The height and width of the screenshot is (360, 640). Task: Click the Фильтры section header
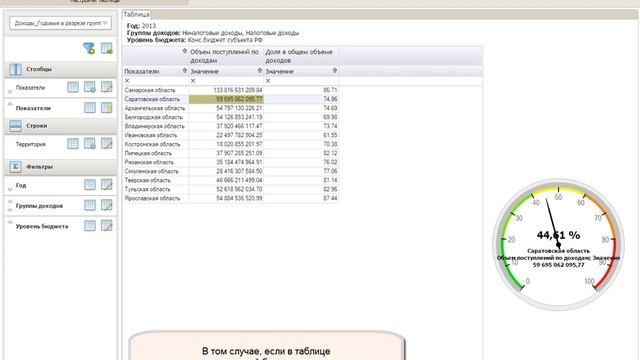tap(61, 167)
